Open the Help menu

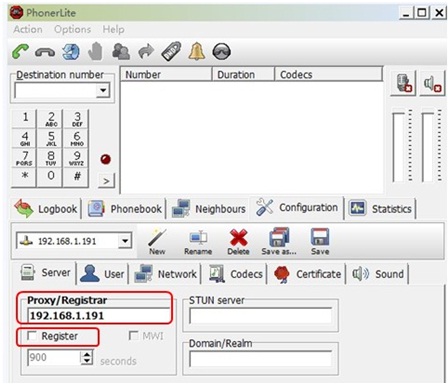click(113, 29)
